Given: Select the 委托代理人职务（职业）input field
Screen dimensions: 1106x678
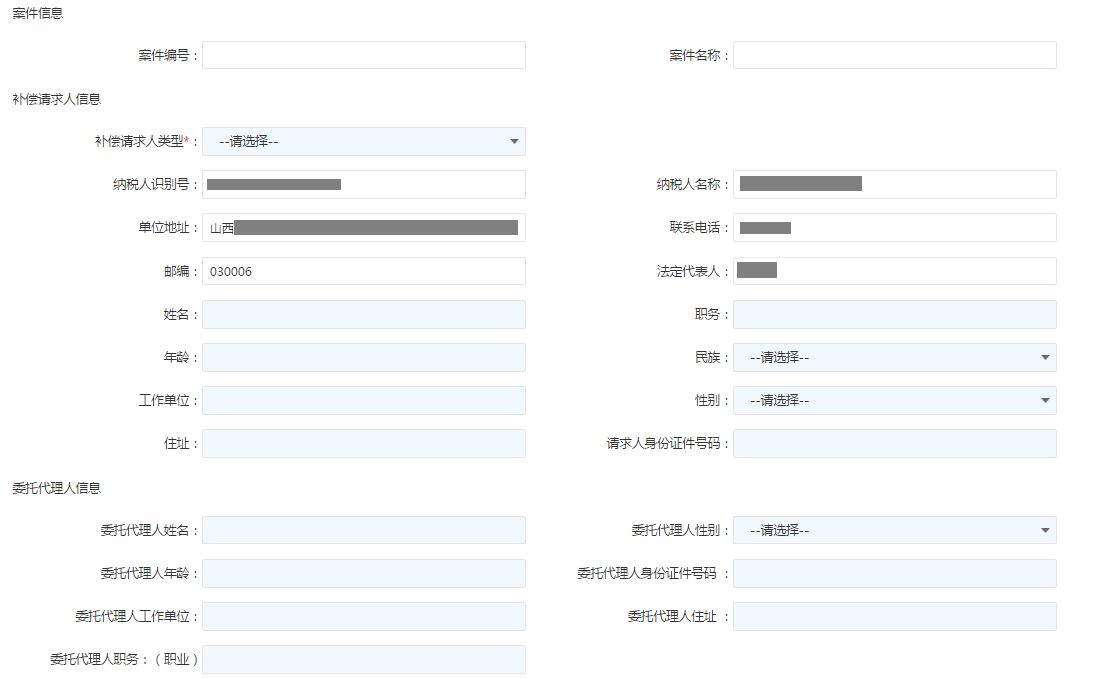Looking at the screenshot, I should tap(363, 659).
